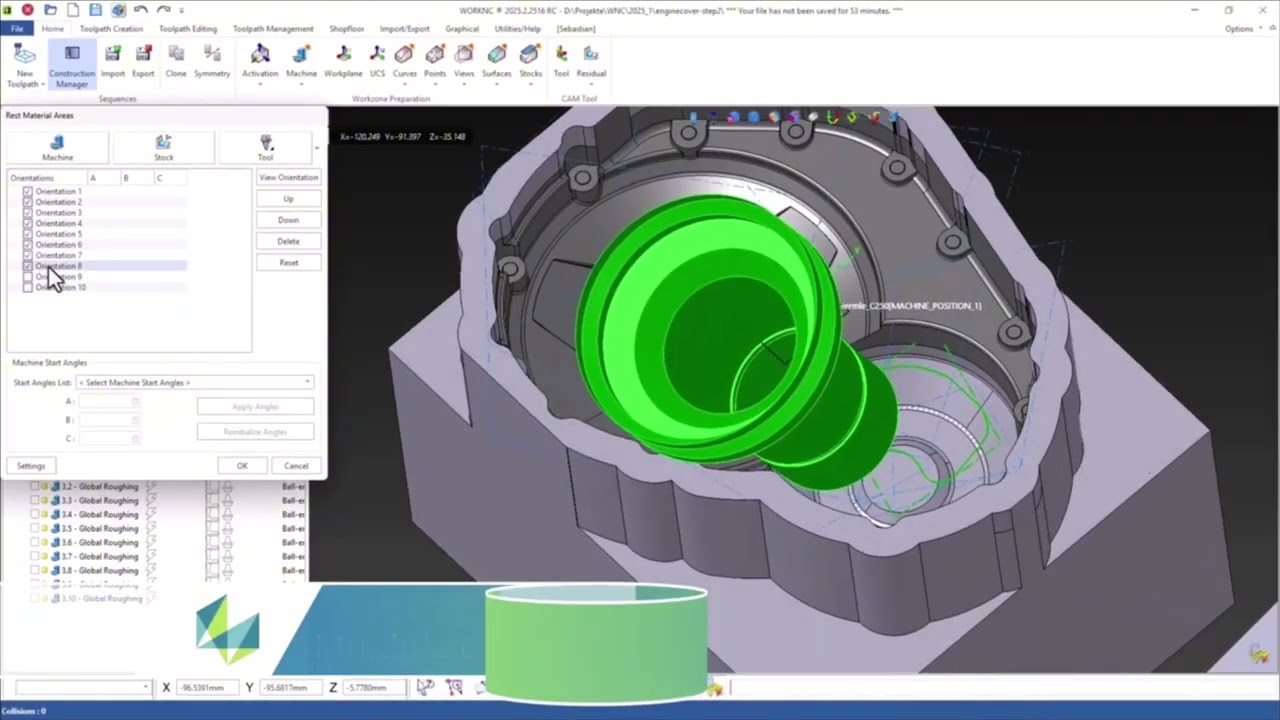Enable the Orientation 9 checkbox
Screen dimensions: 1280x720
pyautogui.click(x=27, y=277)
